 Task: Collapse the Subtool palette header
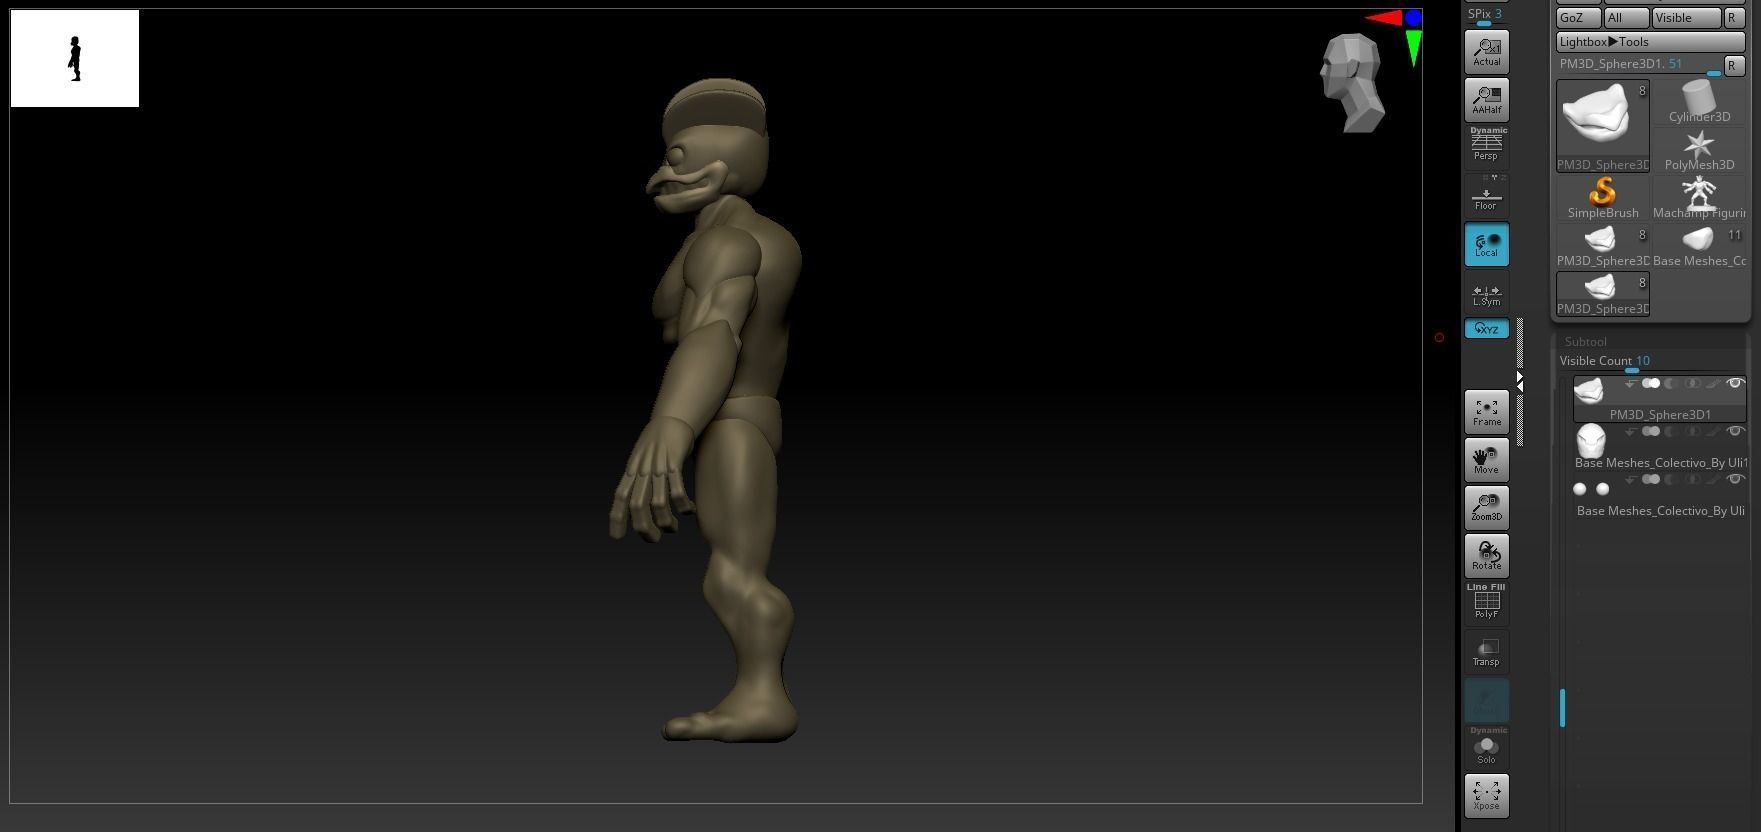tap(1586, 342)
